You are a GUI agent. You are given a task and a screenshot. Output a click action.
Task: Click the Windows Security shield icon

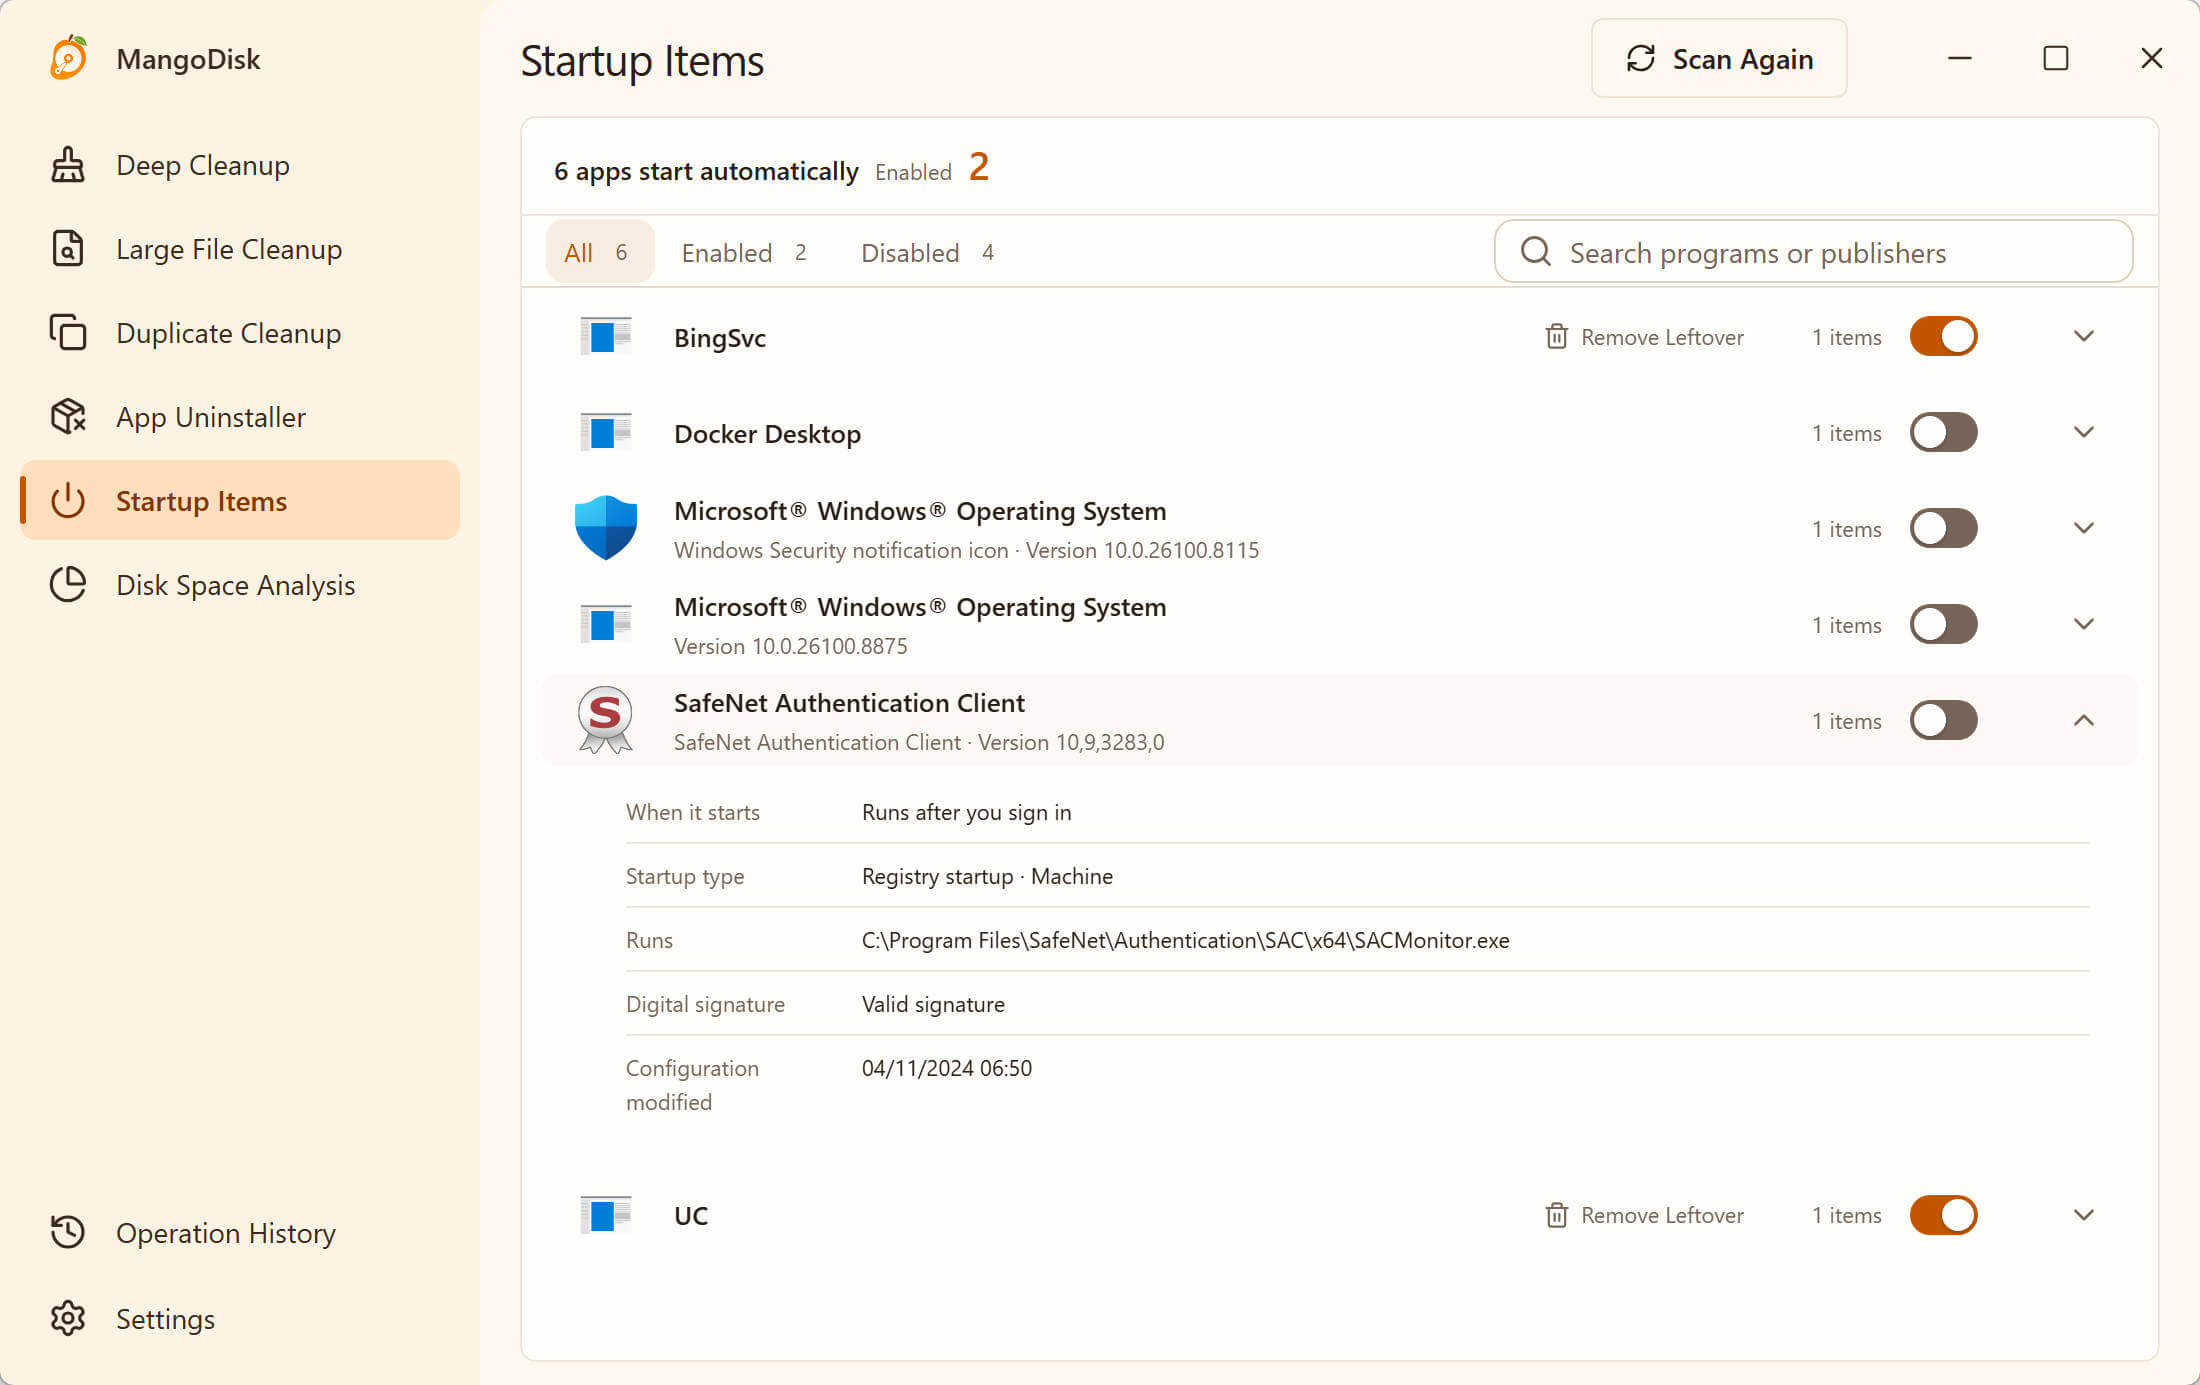pyautogui.click(x=606, y=528)
